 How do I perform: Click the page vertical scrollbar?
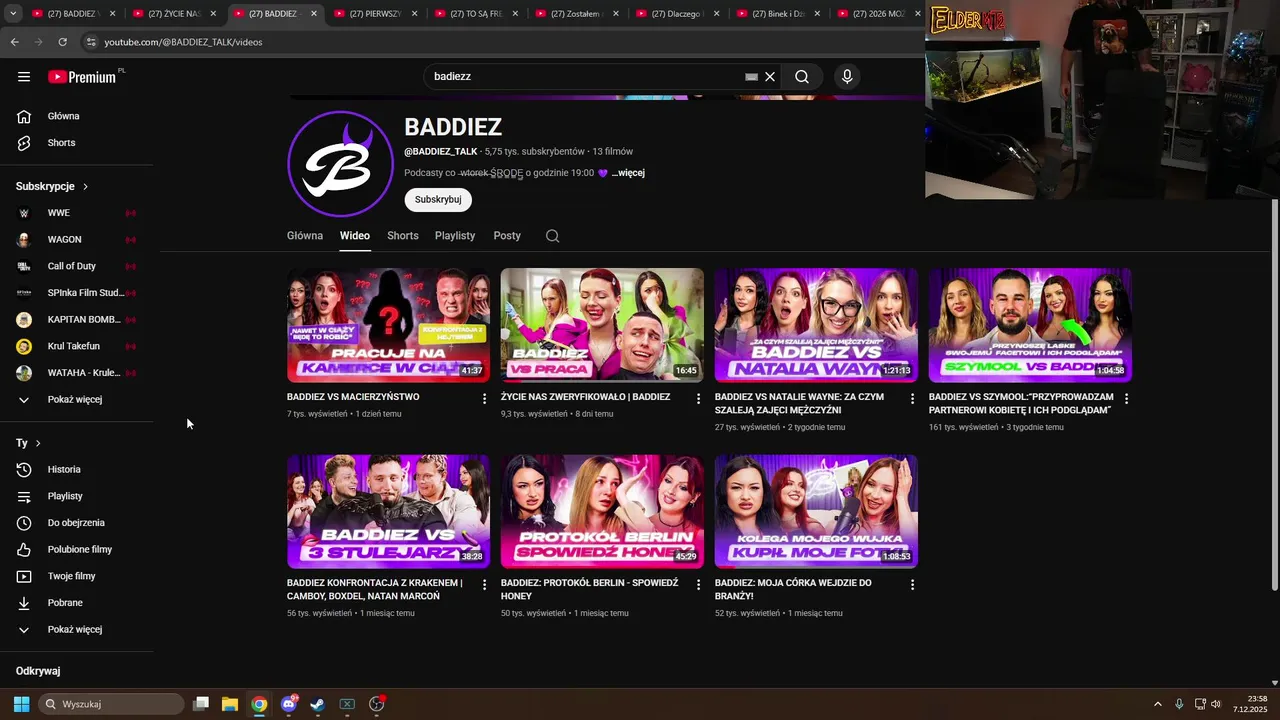[x=1274, y=394]
